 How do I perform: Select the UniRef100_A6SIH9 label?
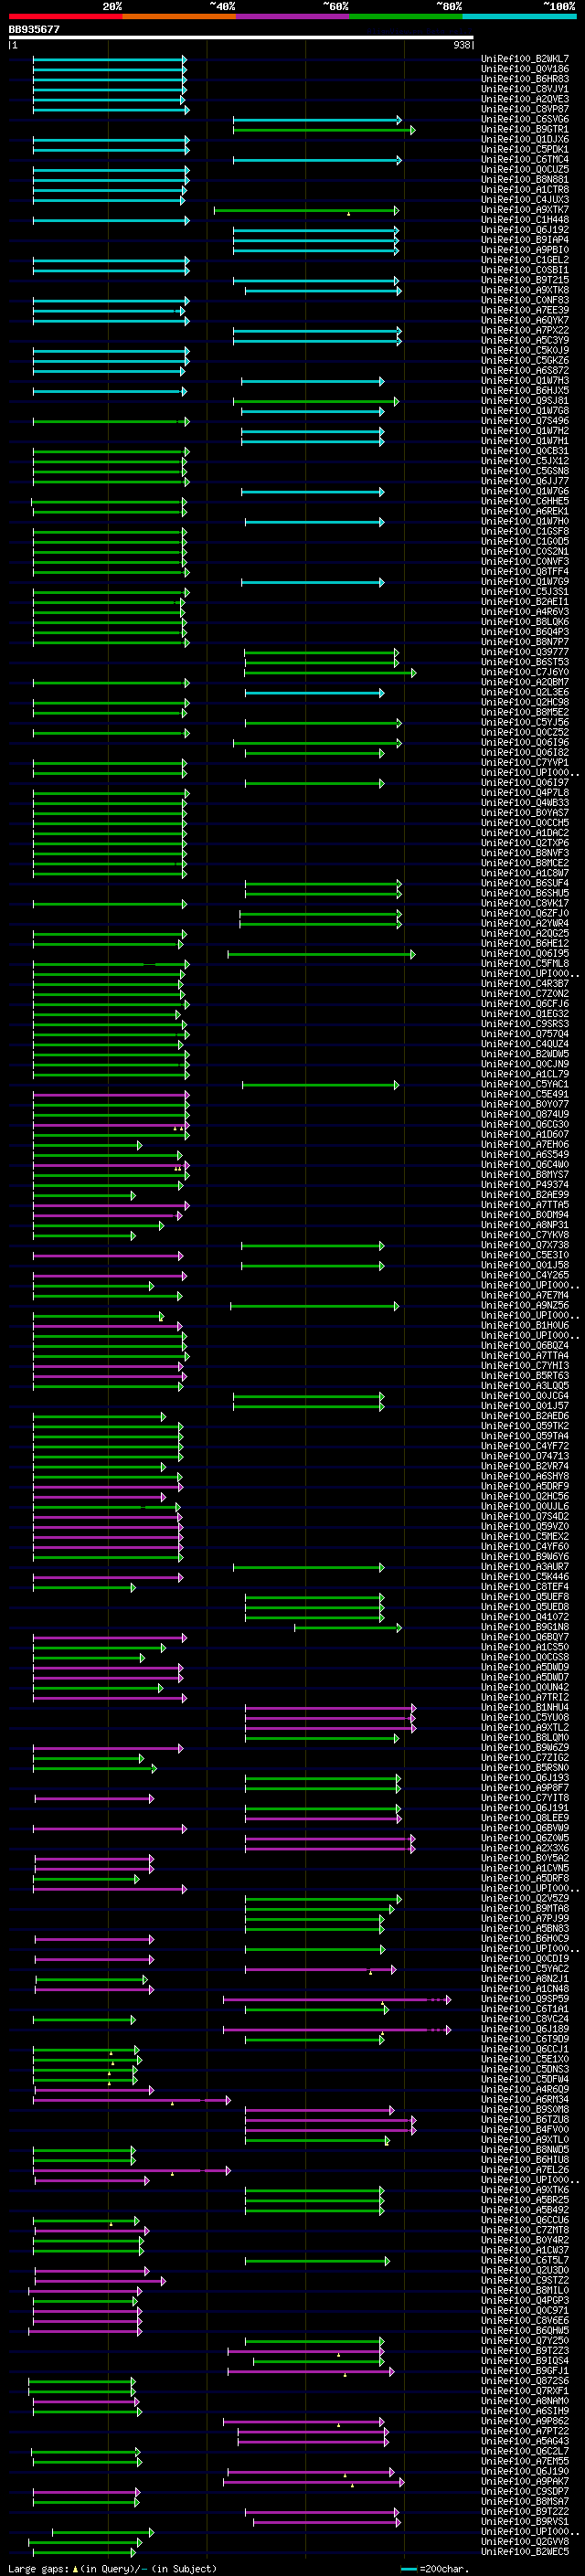pos(524,2411)
